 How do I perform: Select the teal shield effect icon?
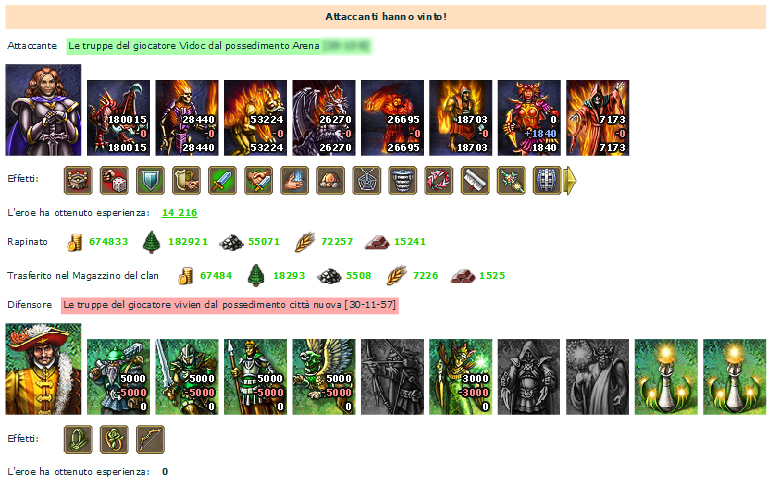pos(150,180)
